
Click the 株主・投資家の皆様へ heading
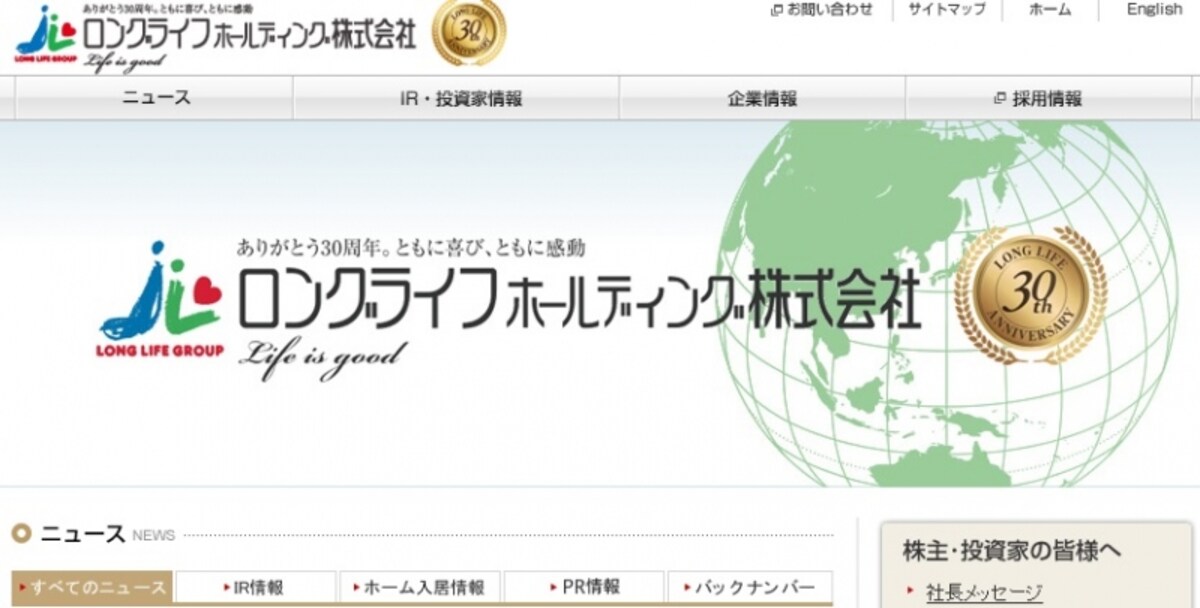(x=1012, y=550)
